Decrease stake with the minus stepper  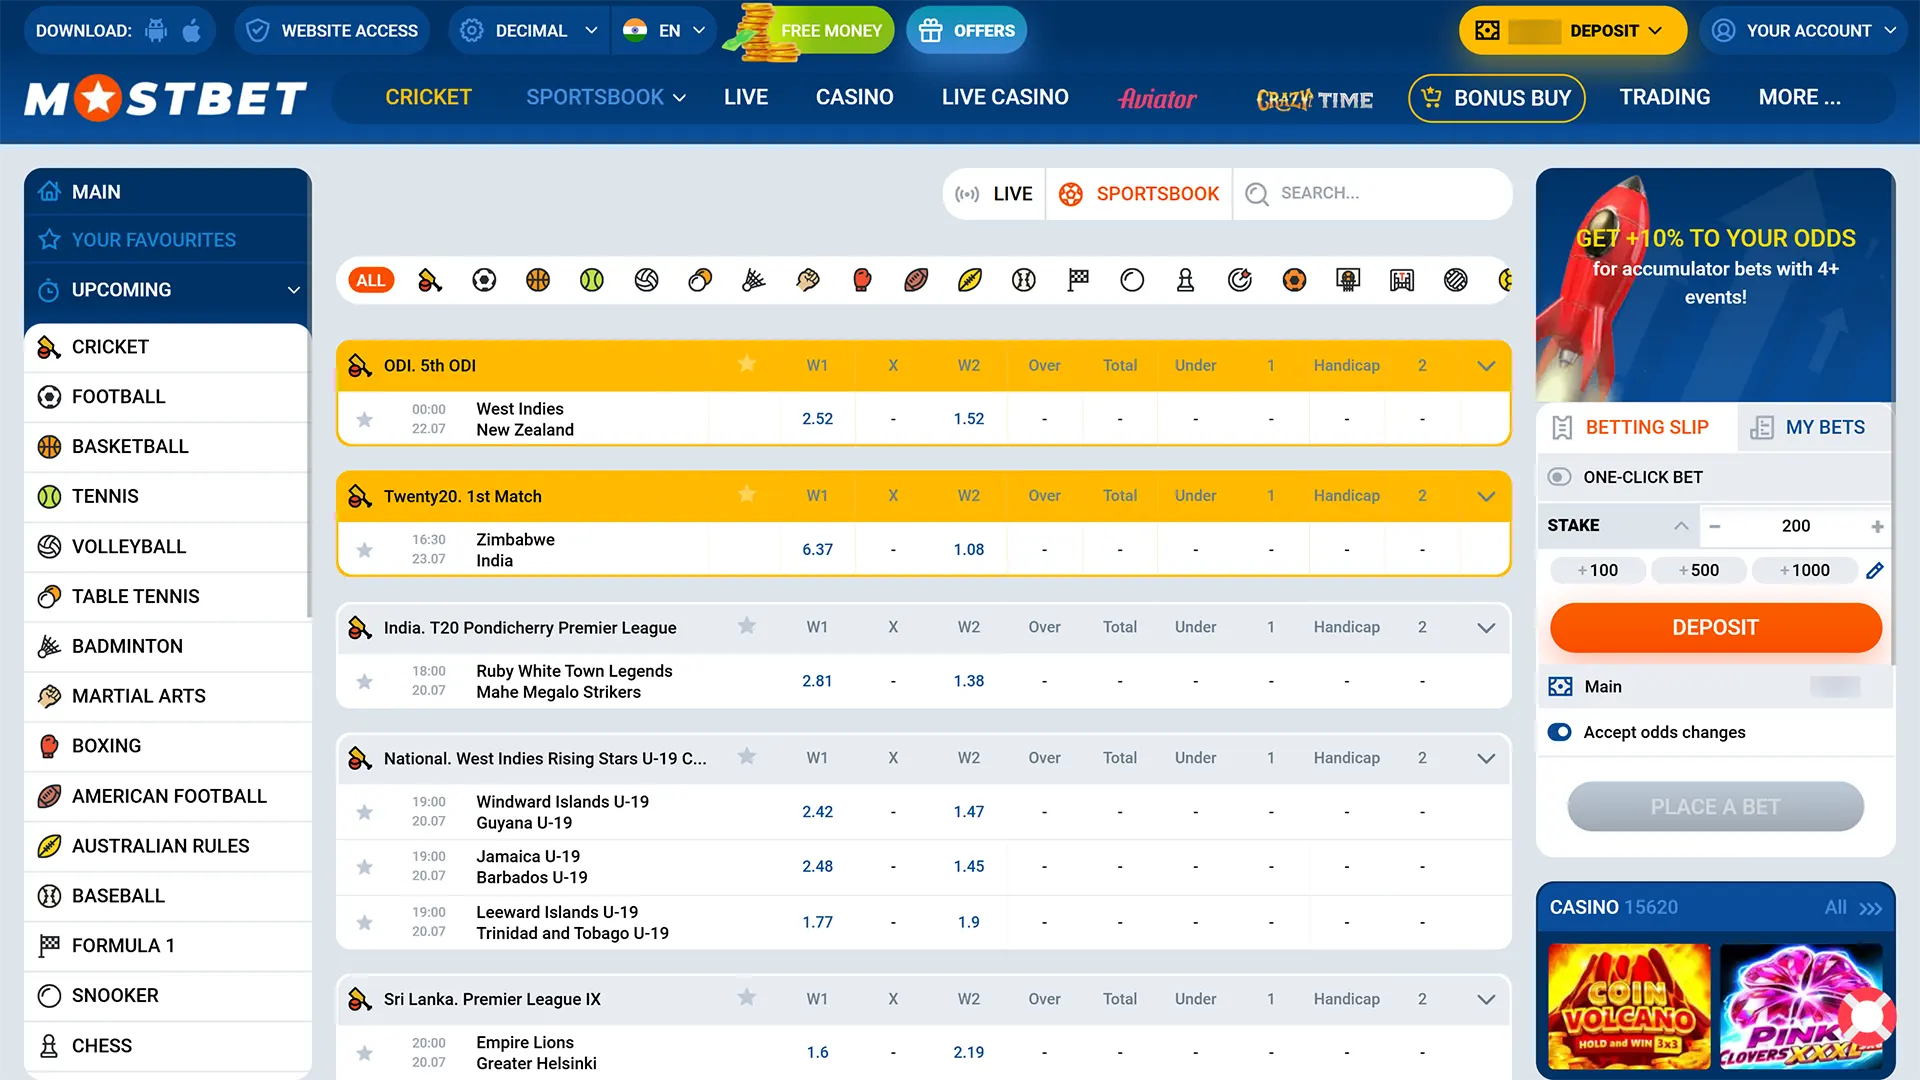[x=1715, y=526]
